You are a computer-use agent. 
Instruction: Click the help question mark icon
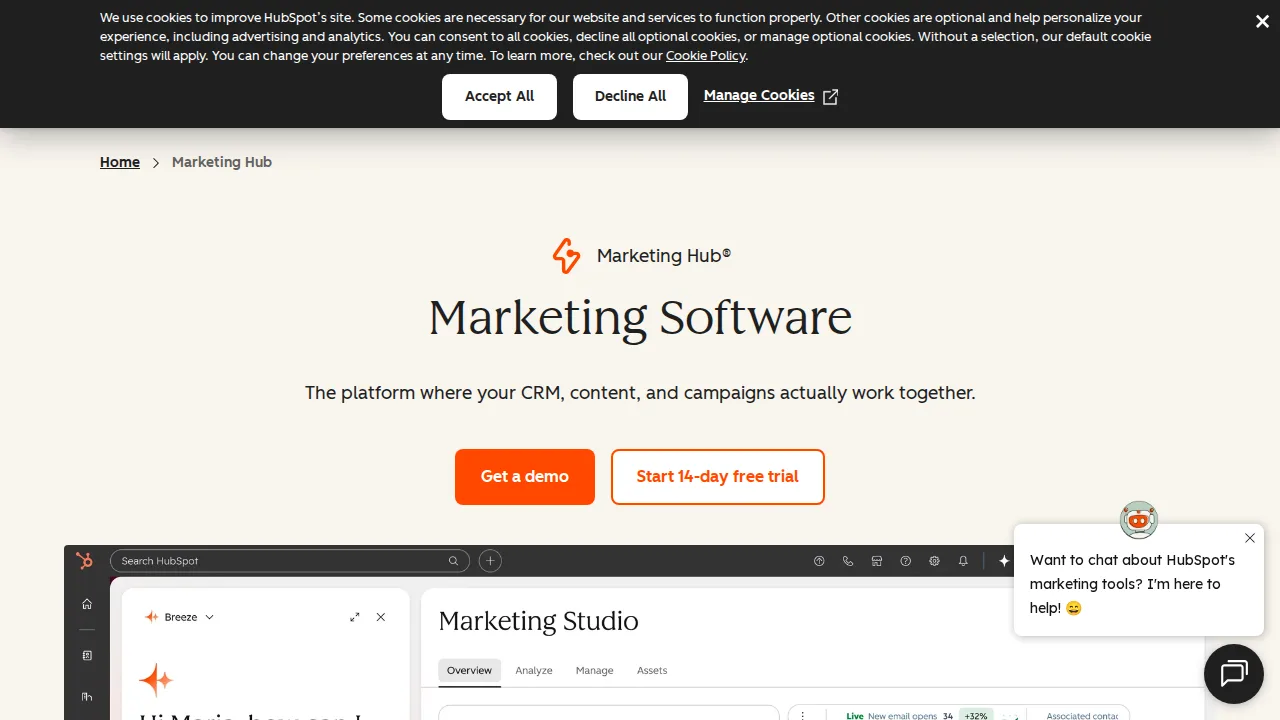pos(906,561)
